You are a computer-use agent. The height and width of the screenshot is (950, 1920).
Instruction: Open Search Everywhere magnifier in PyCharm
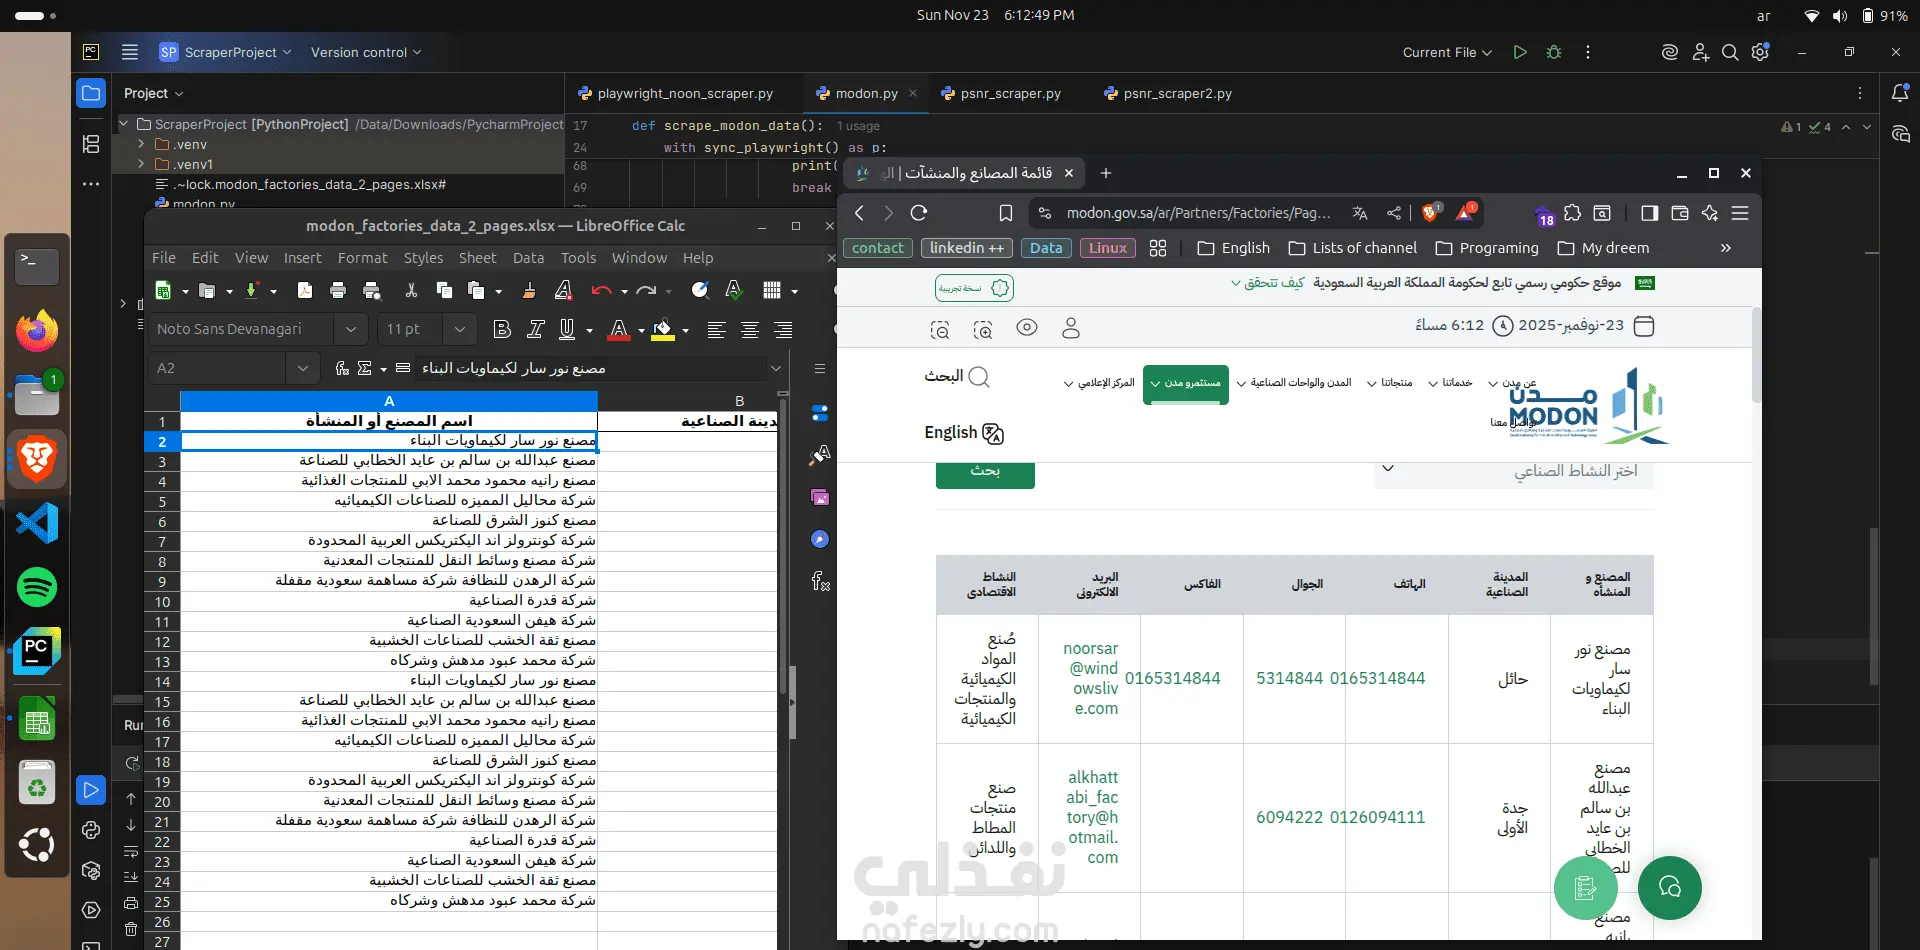tap(1730, 52)
